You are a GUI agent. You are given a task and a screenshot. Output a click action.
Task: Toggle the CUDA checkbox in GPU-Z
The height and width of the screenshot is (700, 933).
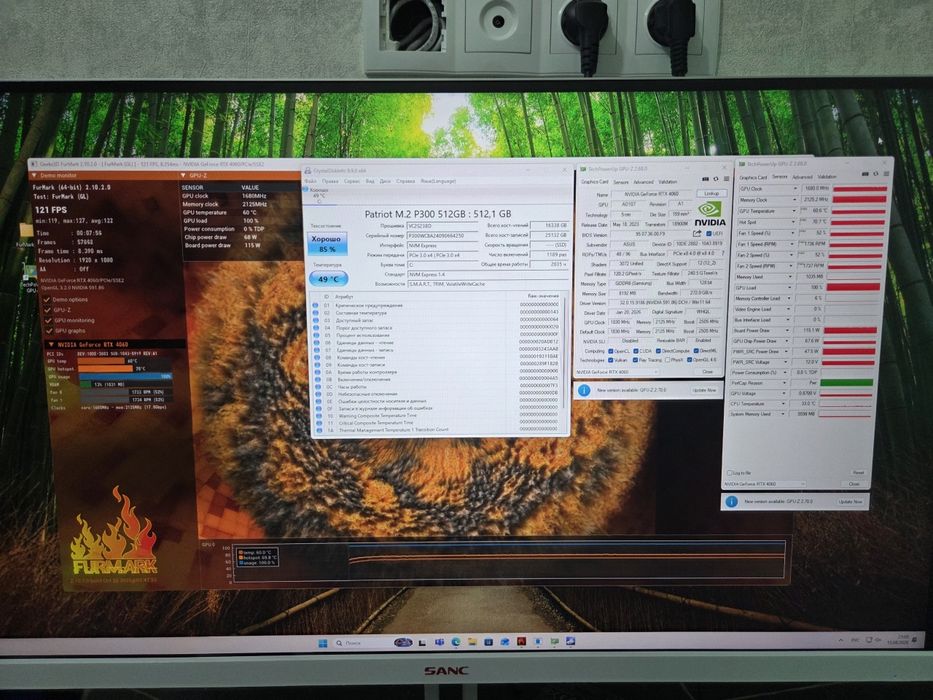click(x=635, y=351)
